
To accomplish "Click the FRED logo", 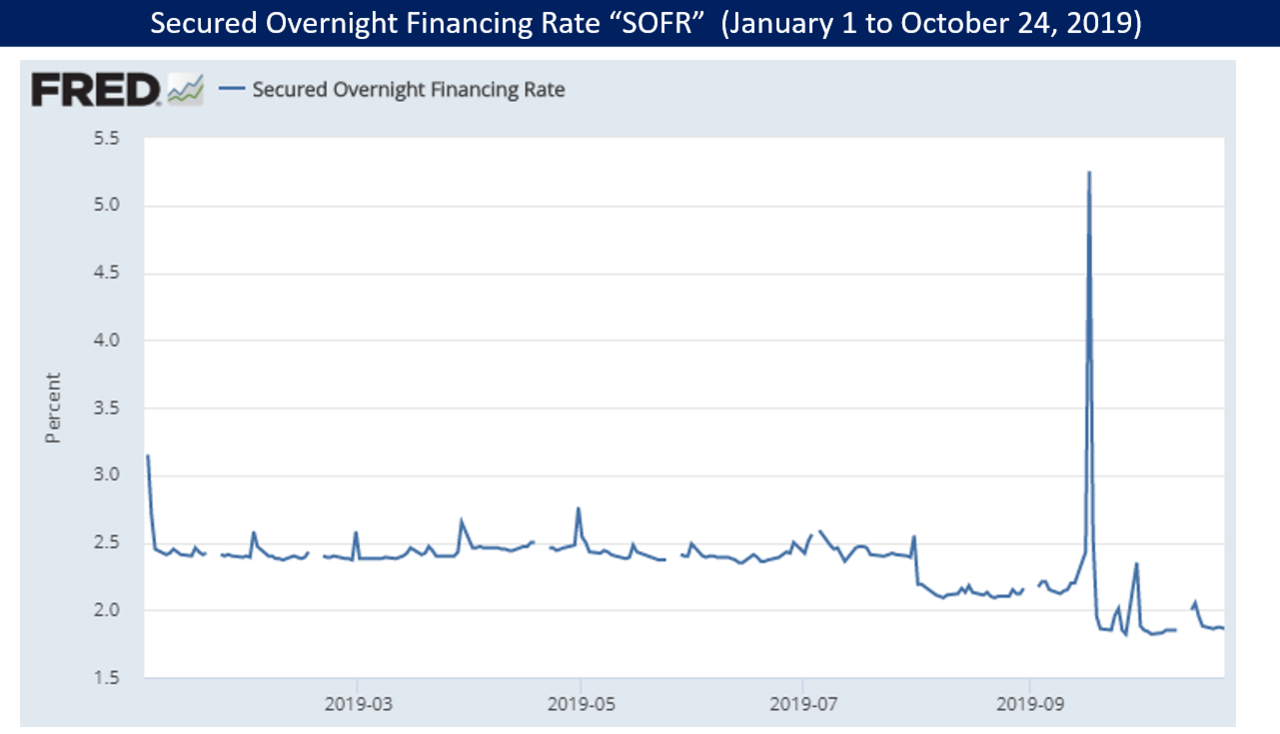I will [x=95, y=89].
